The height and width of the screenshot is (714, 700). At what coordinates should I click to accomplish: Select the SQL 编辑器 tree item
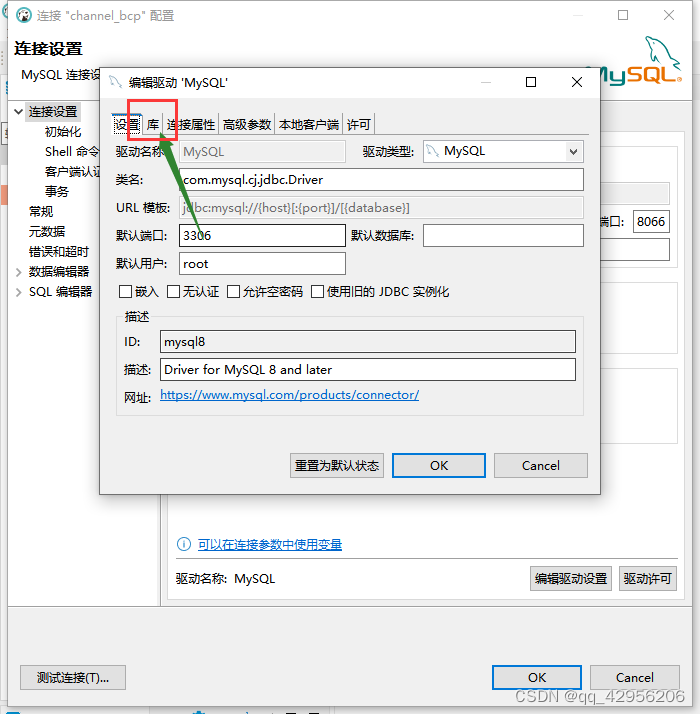(x=61, y=292)
